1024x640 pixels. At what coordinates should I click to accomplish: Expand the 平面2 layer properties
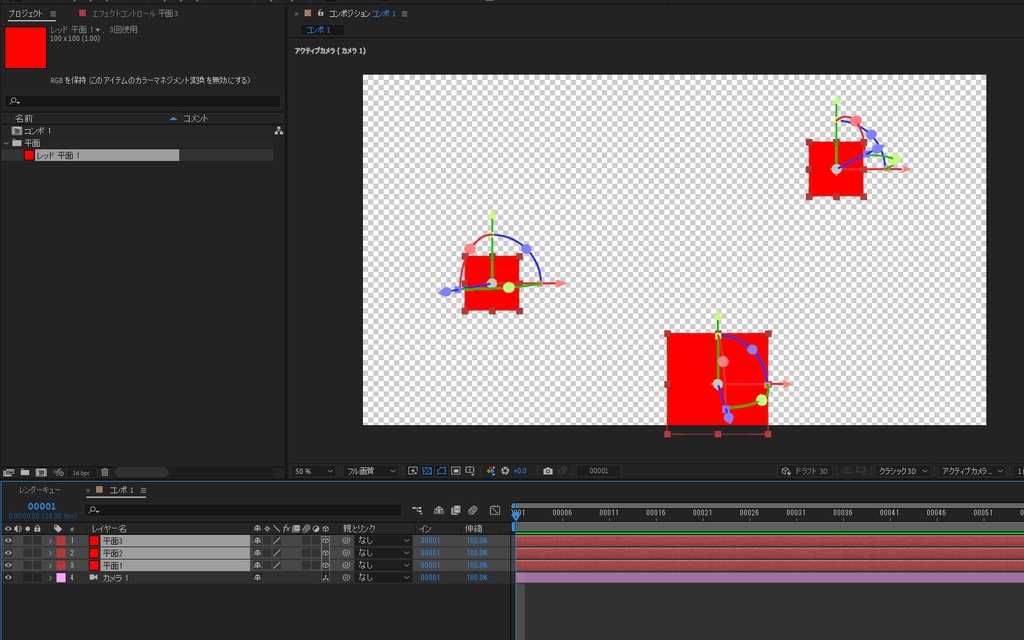50,553
